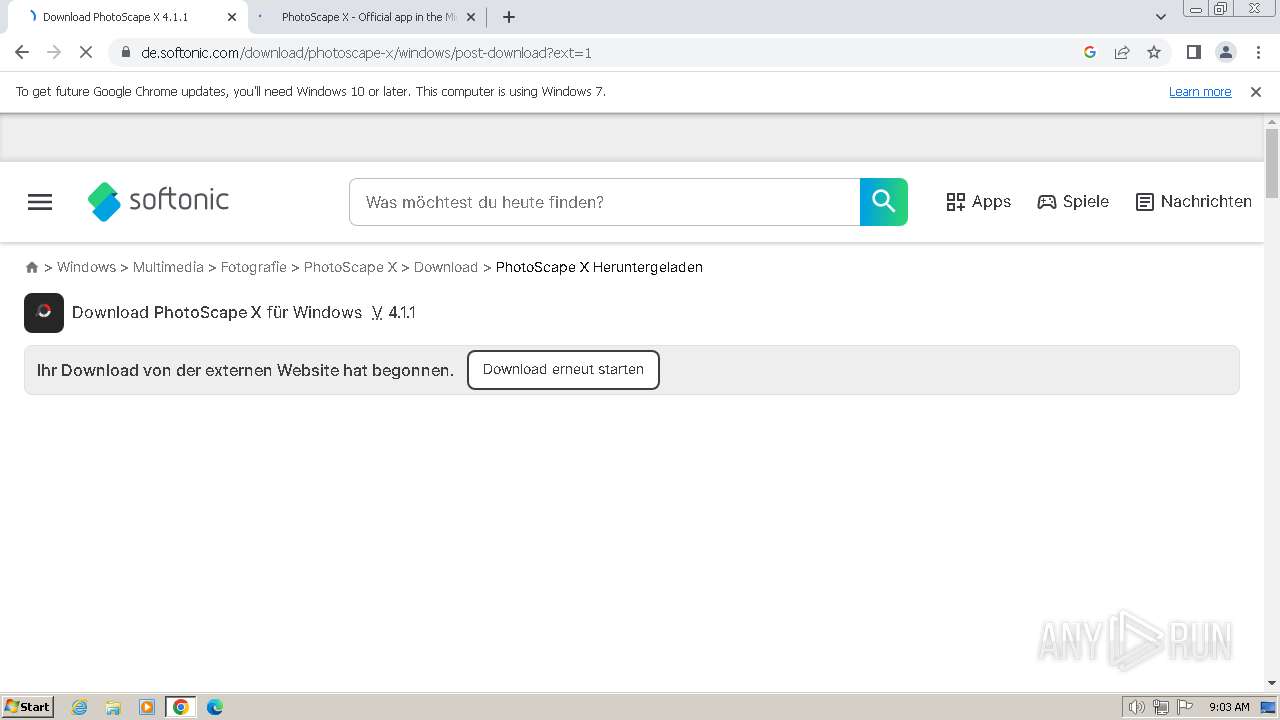
Task: Open the Nachrichten section
Action: [x=1194, y=202]
